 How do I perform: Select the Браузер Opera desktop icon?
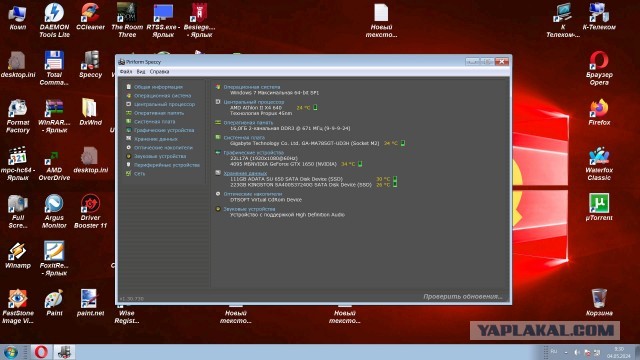(599, 68)
